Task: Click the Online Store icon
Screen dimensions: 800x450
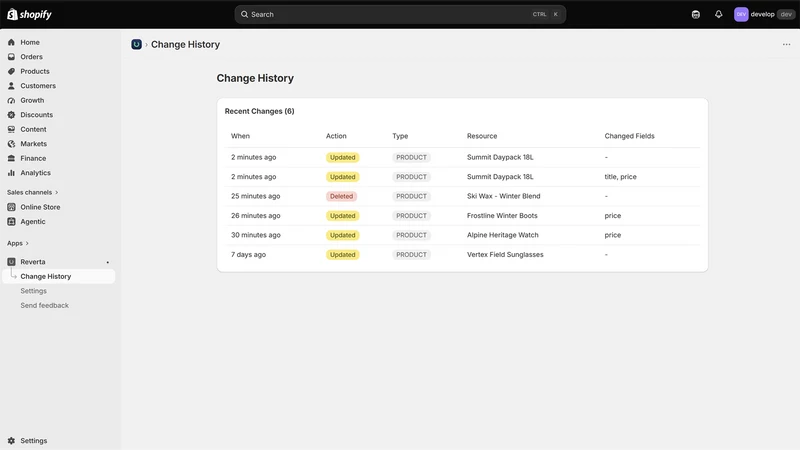Action: [x=11, y=207]
